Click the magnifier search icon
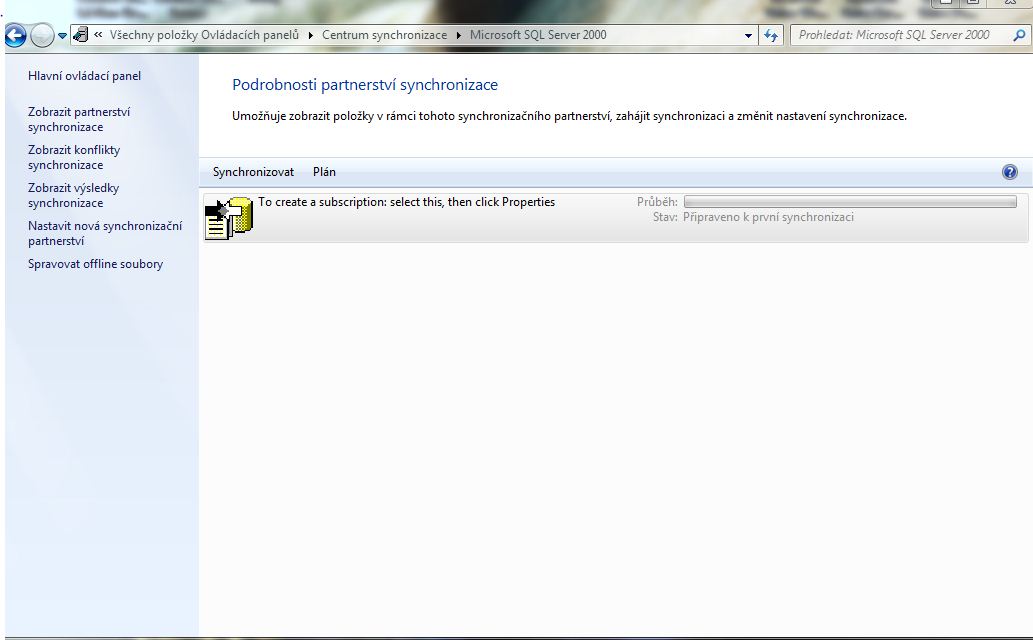This screenshot has height=640, width=1033. pos(1019,36)
